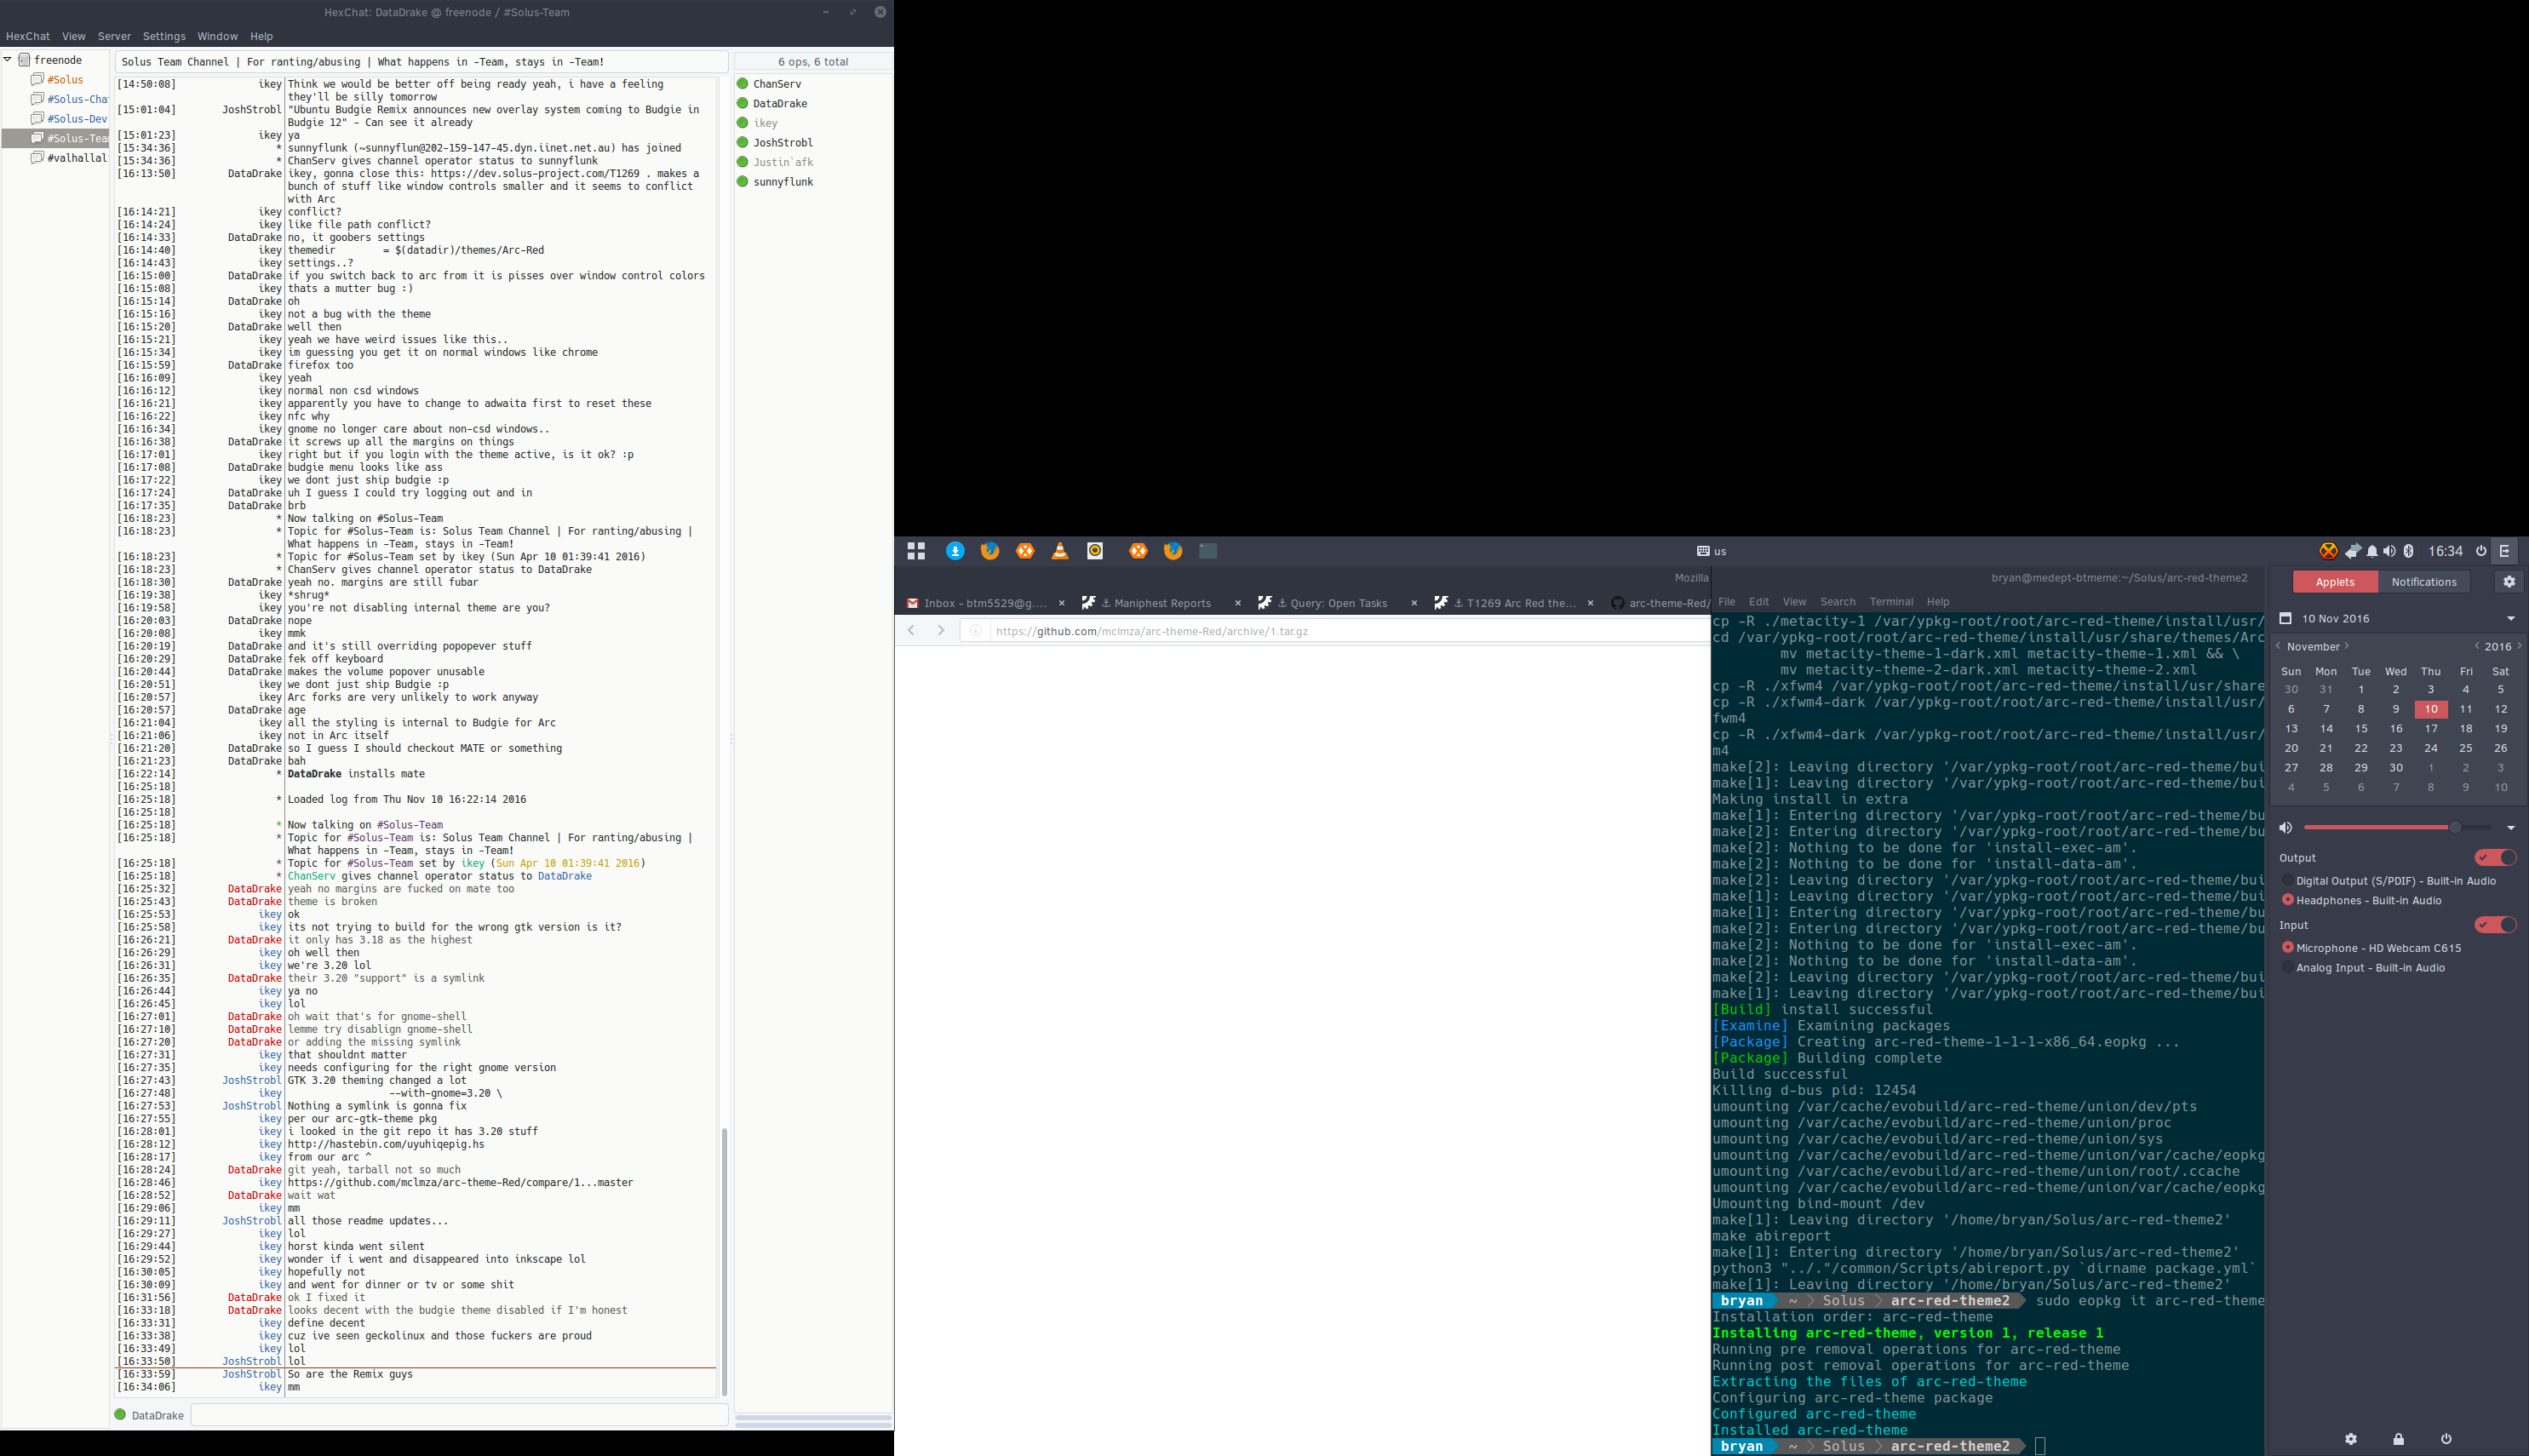Adjust the Raven volume slider

pyautogui.click(x=2397, y=828)
